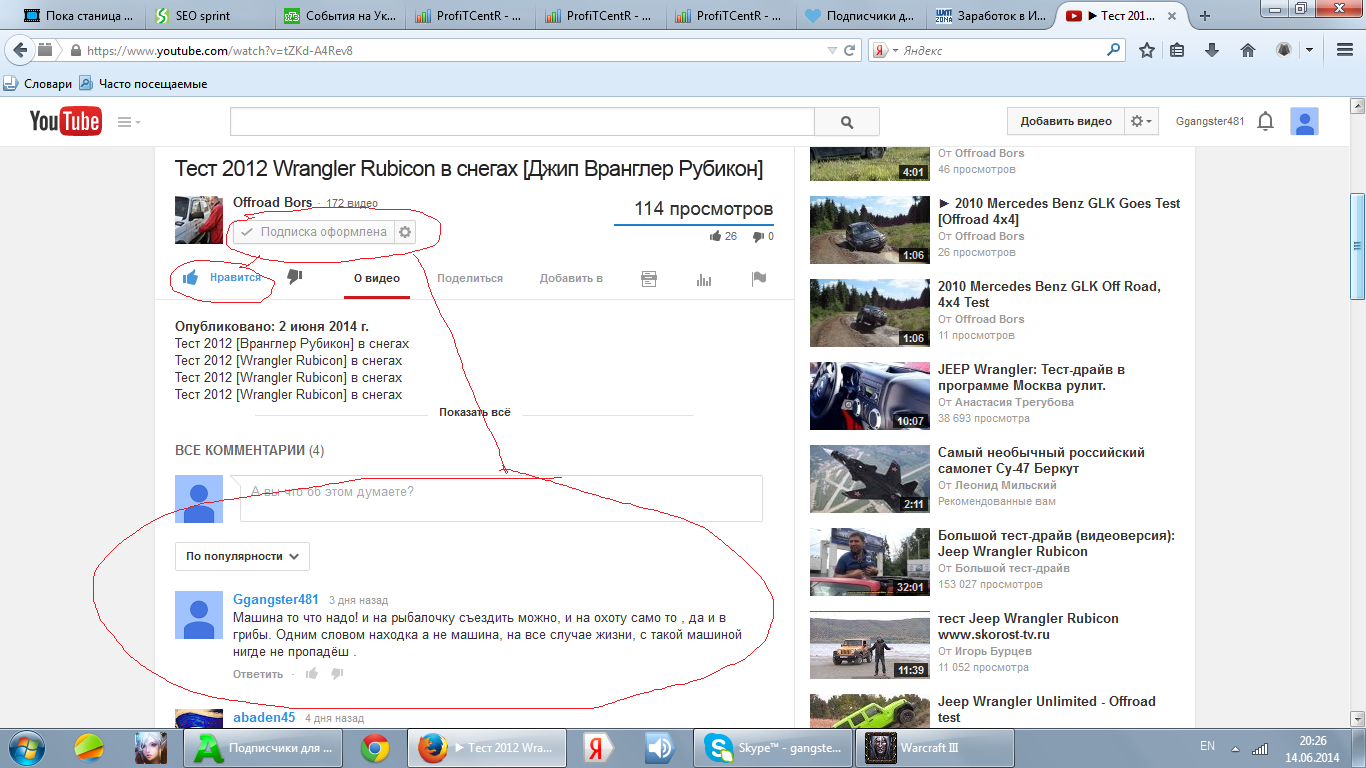Screen dimensions: 1366x768
Task: Click the reload page icon
Action: (850, 50)
